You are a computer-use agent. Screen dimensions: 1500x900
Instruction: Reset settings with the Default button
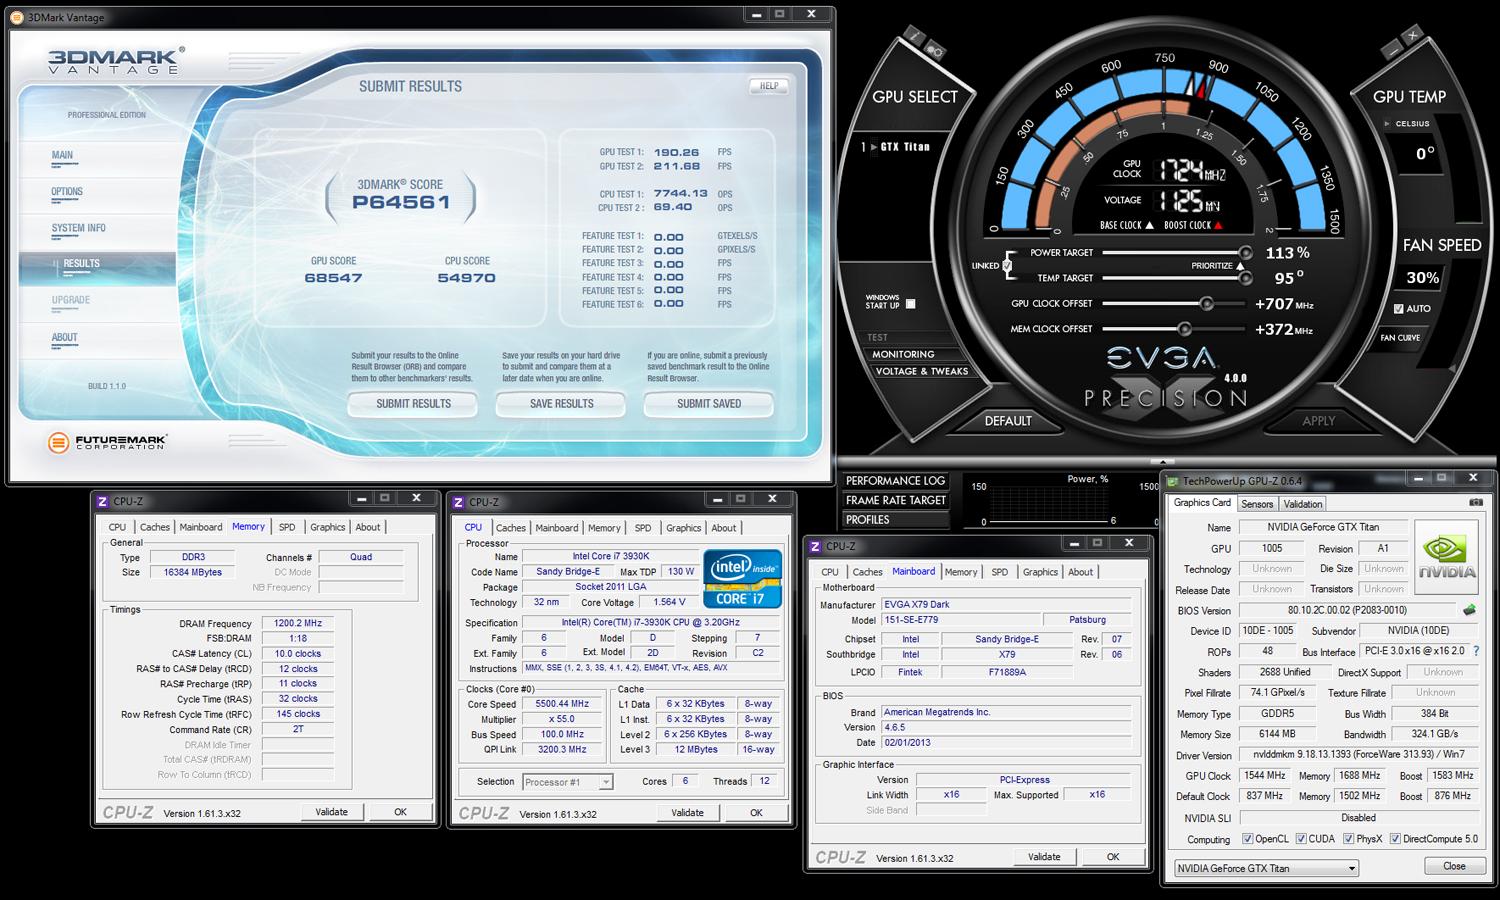click(x=1008, y=421)
